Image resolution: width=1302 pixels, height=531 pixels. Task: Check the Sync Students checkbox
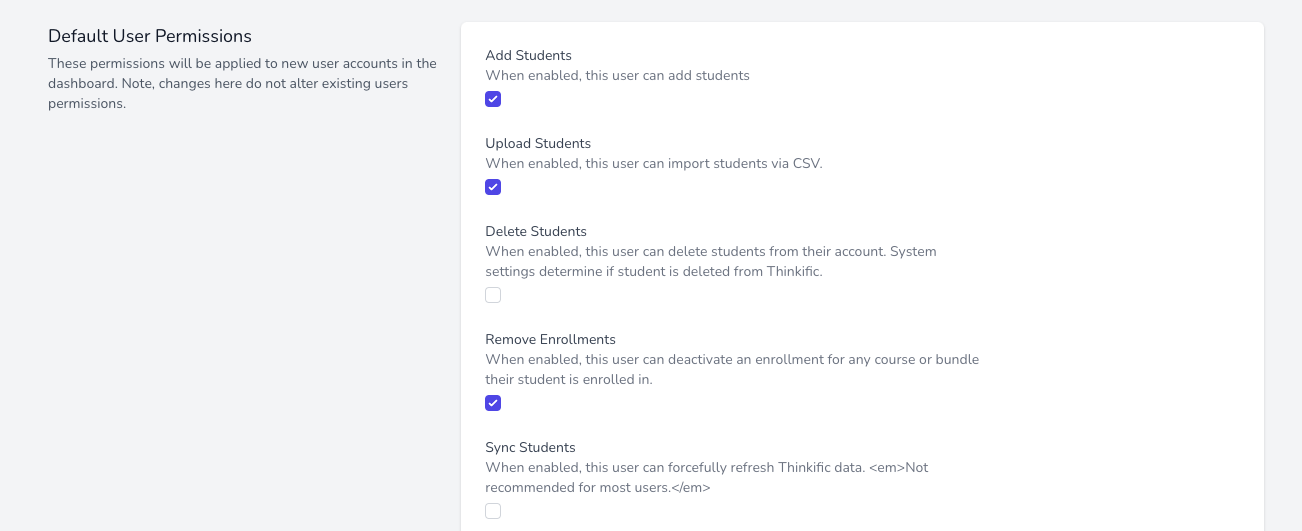493,511
